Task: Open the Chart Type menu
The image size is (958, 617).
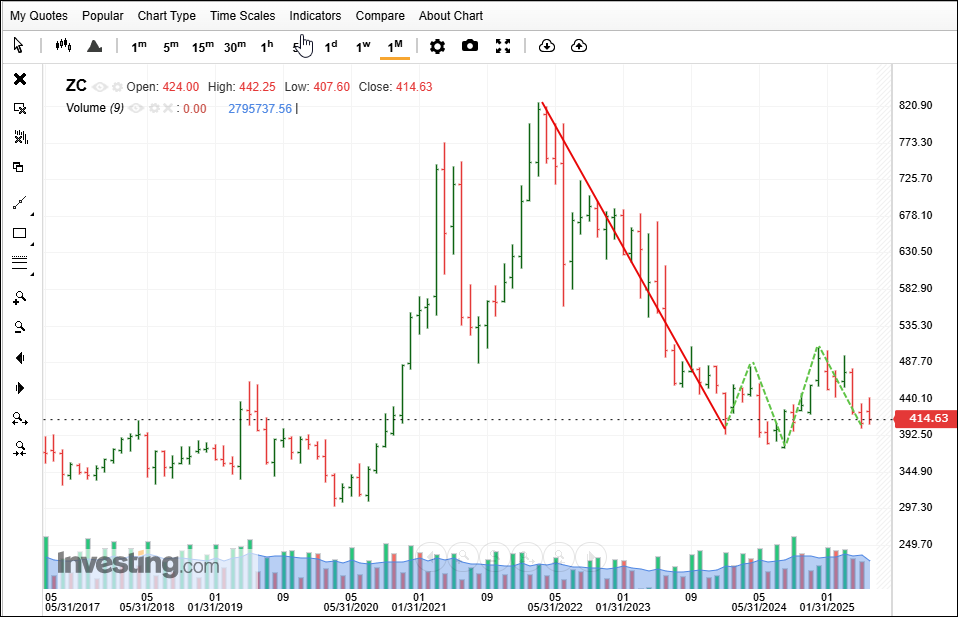Action: click(166, 16)
